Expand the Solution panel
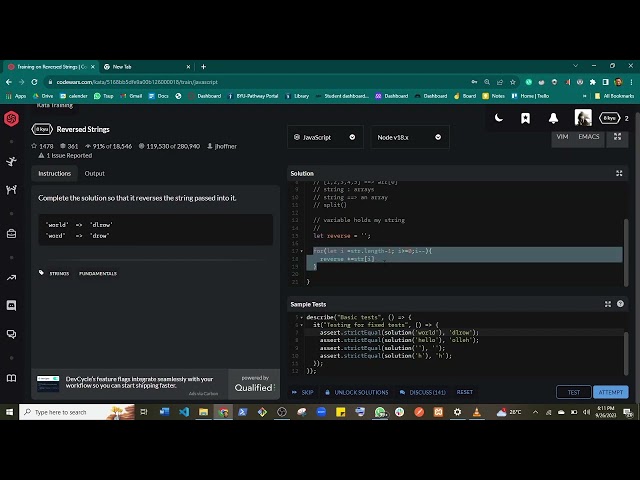Image resolution: width=640 pixels, height=480 pixels. [x=619, y=173]
